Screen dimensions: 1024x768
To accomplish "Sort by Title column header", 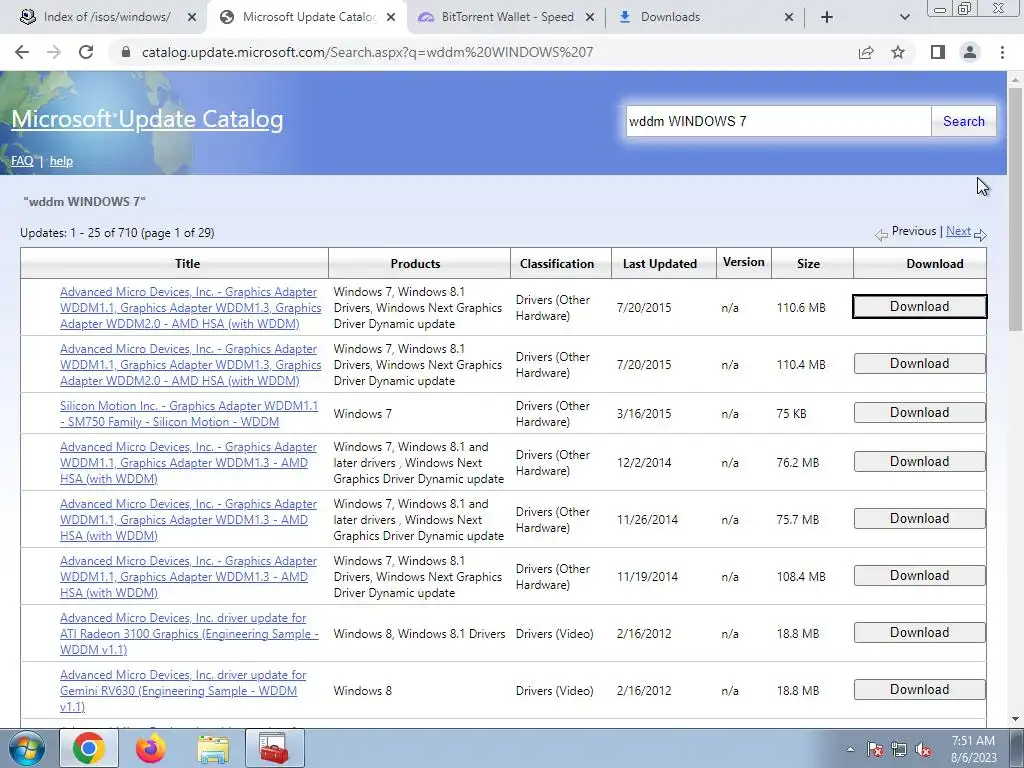I will point(187,264).
